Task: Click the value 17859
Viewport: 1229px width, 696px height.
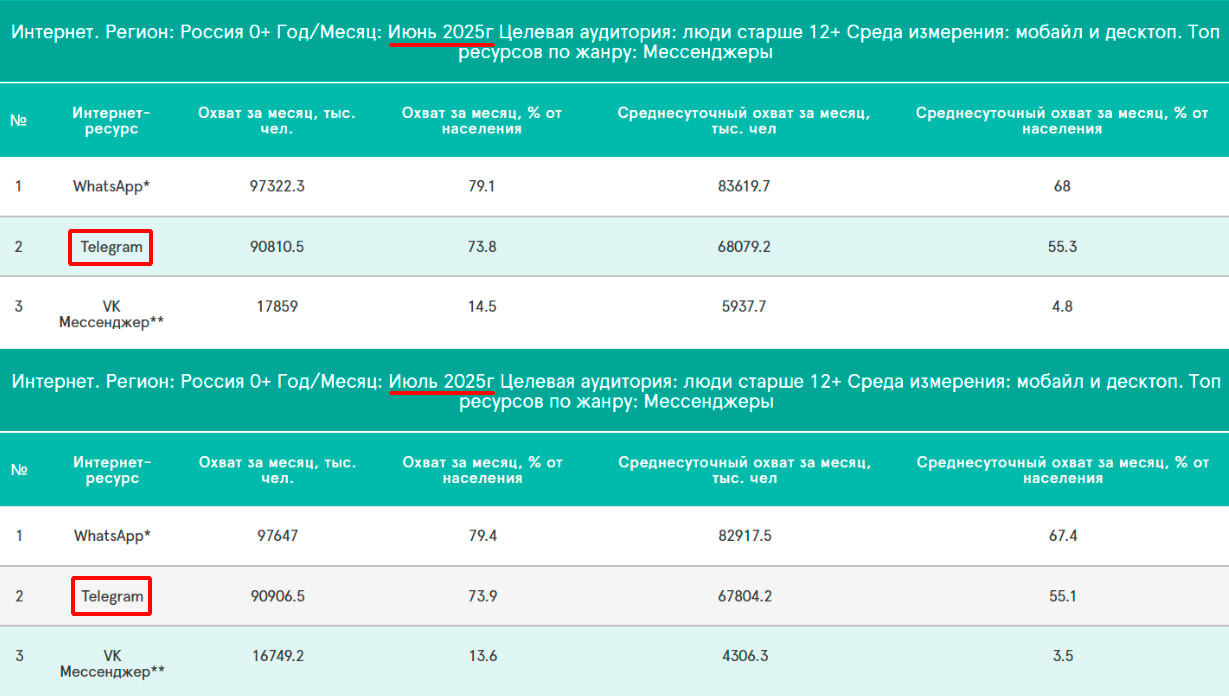Action: [x=277, y=306]
